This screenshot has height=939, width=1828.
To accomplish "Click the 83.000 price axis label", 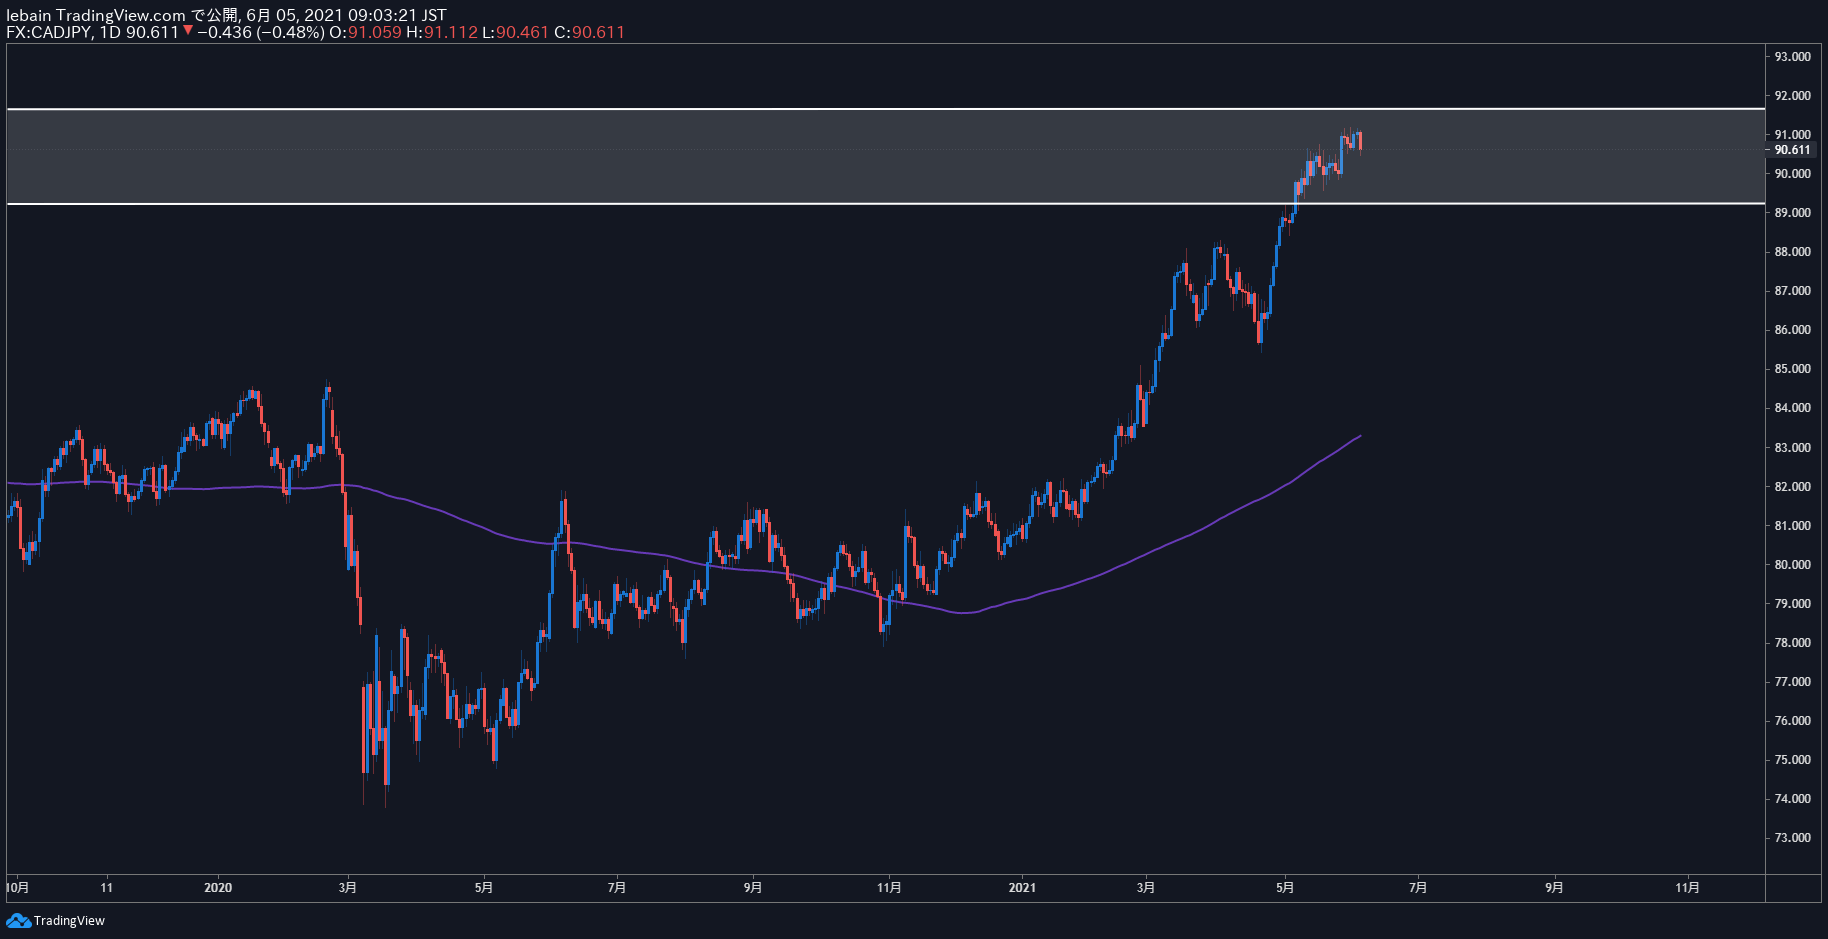I will coord(1792,448).
